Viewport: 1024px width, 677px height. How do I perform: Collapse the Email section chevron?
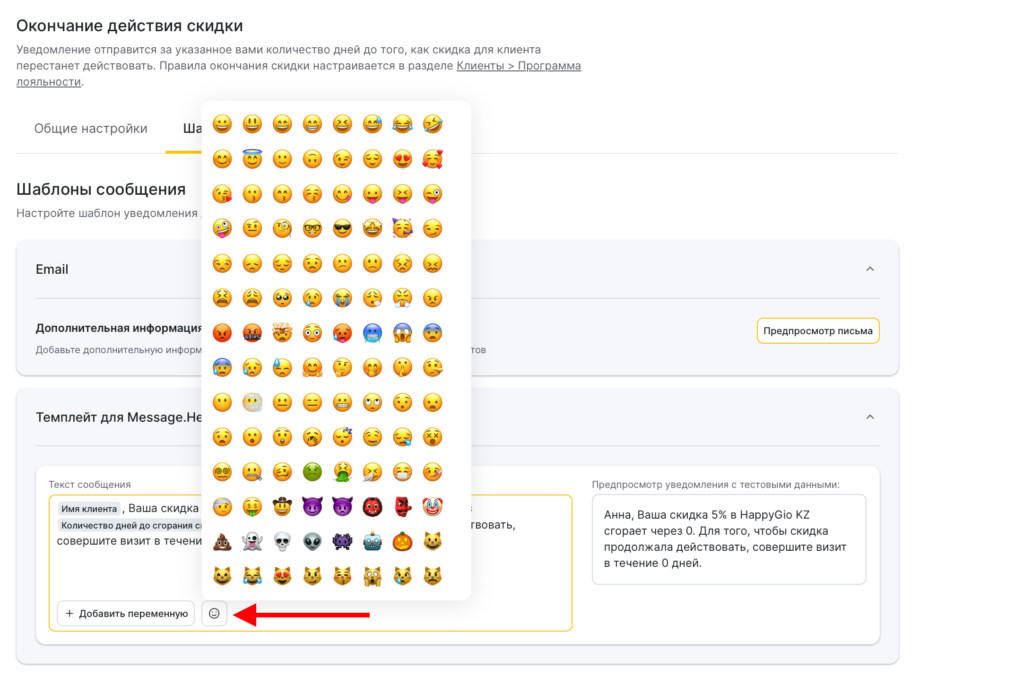[870, 269]
